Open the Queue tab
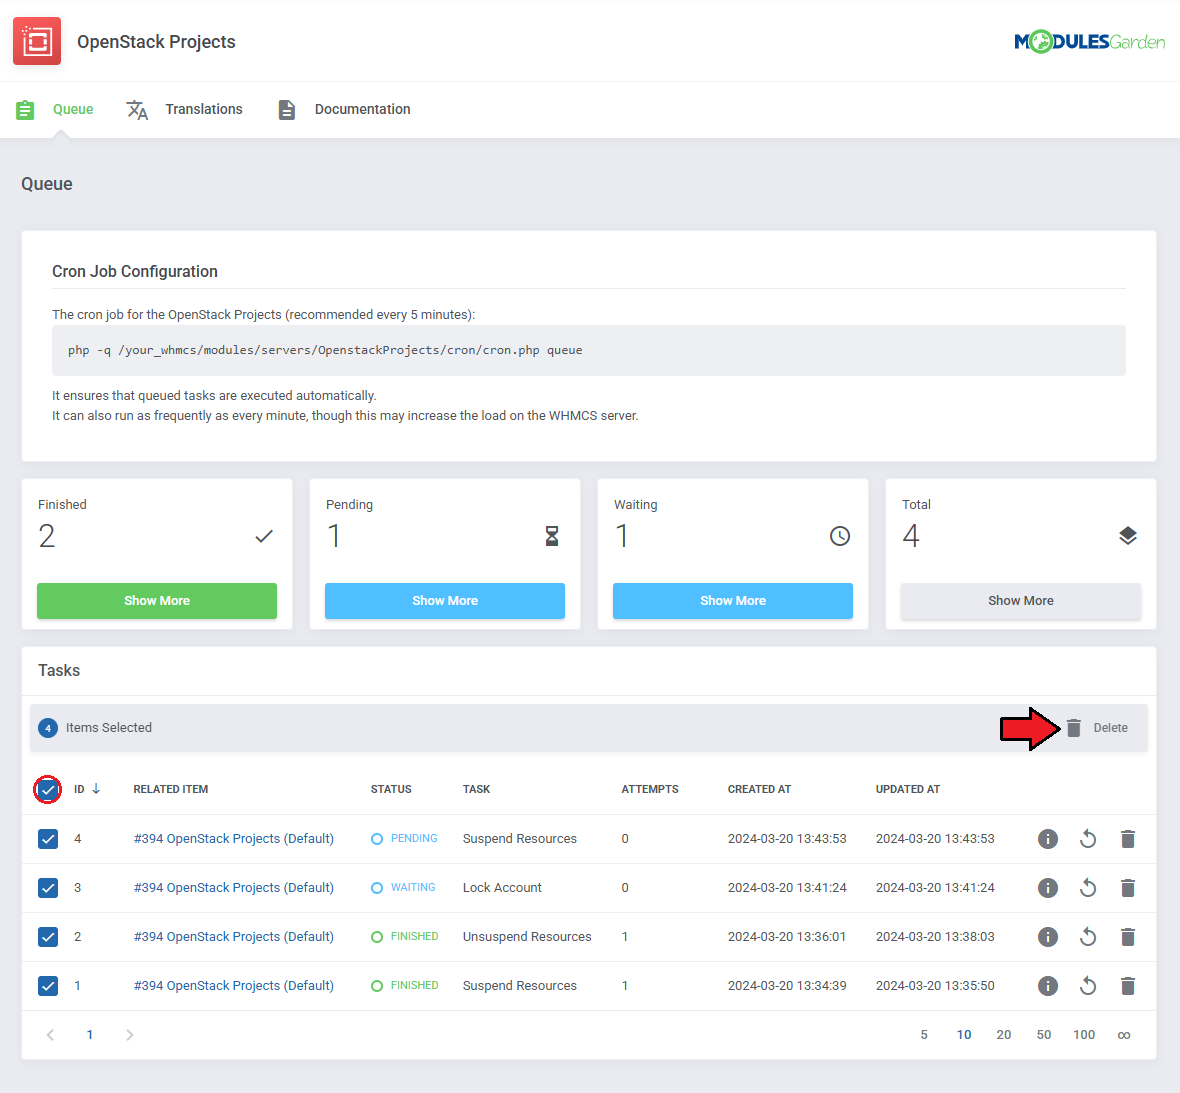 (x=73, y=109)
